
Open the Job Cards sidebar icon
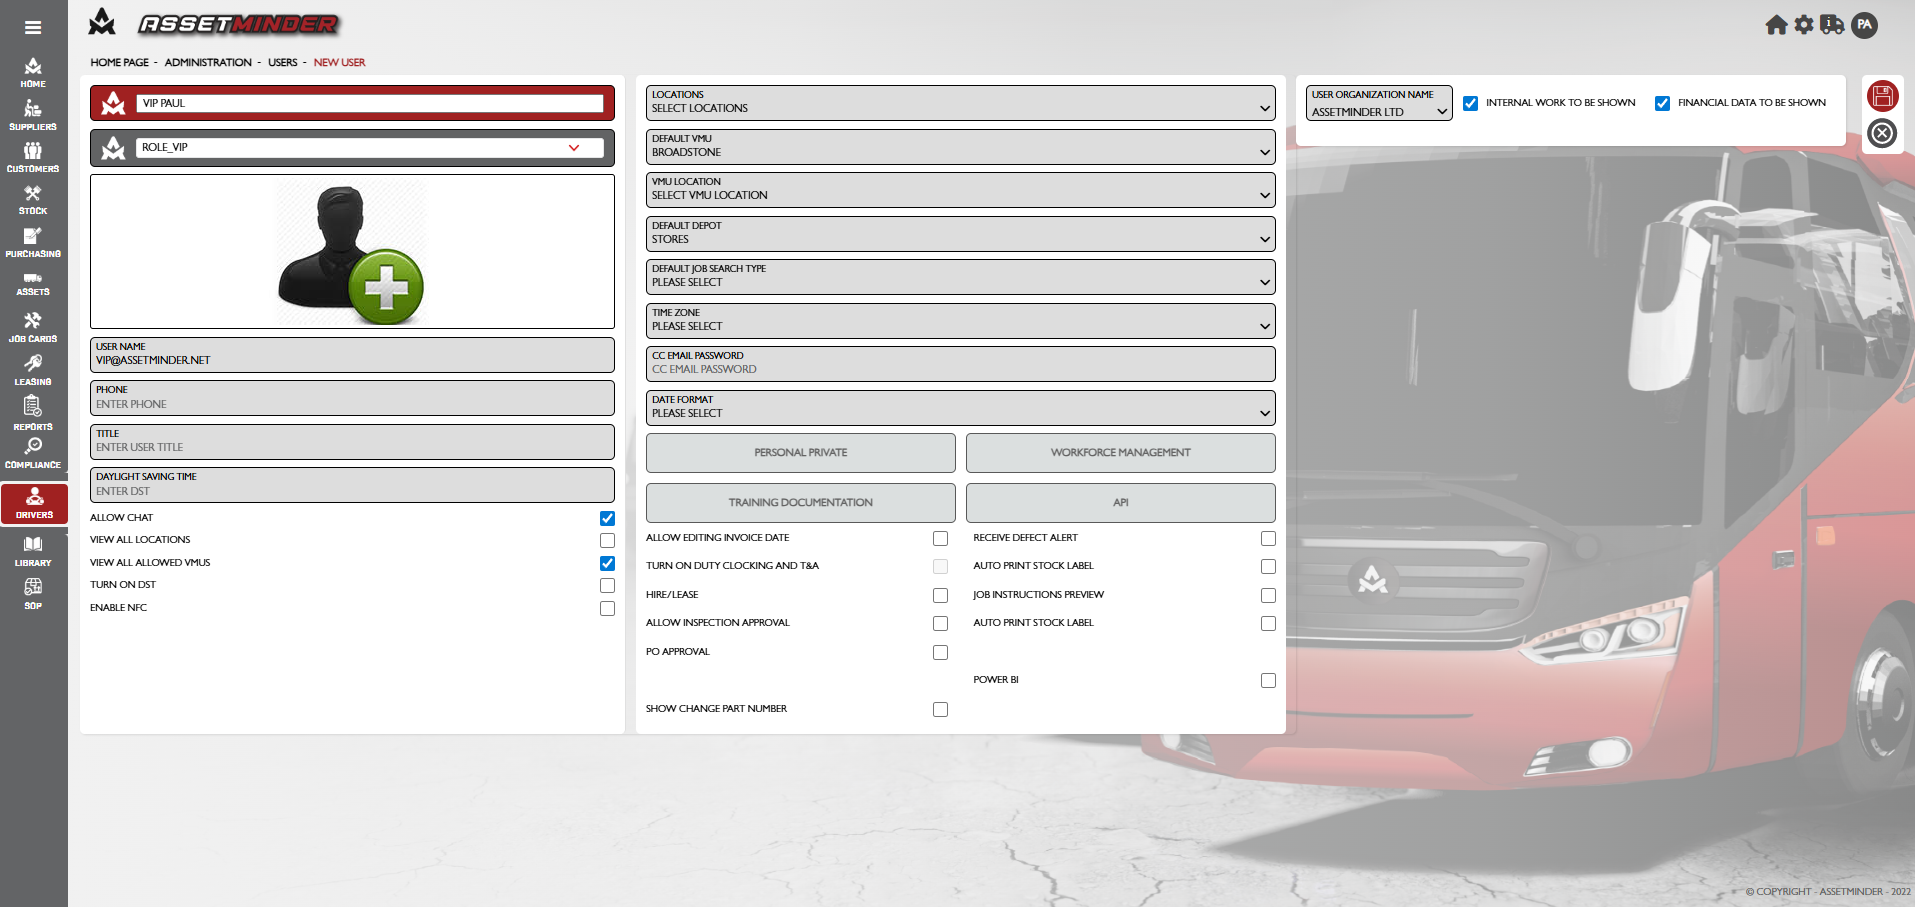(x=33, y=327)
